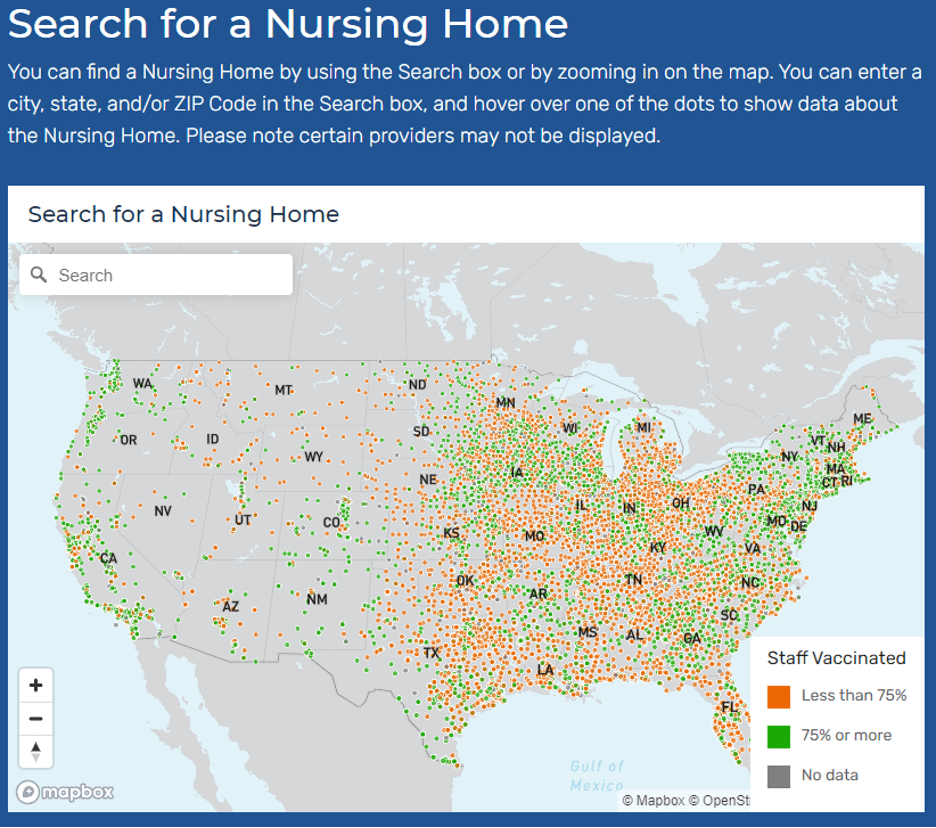Click the MT state label on map
The image size is (936, 828).
click(x=284, y=390)
